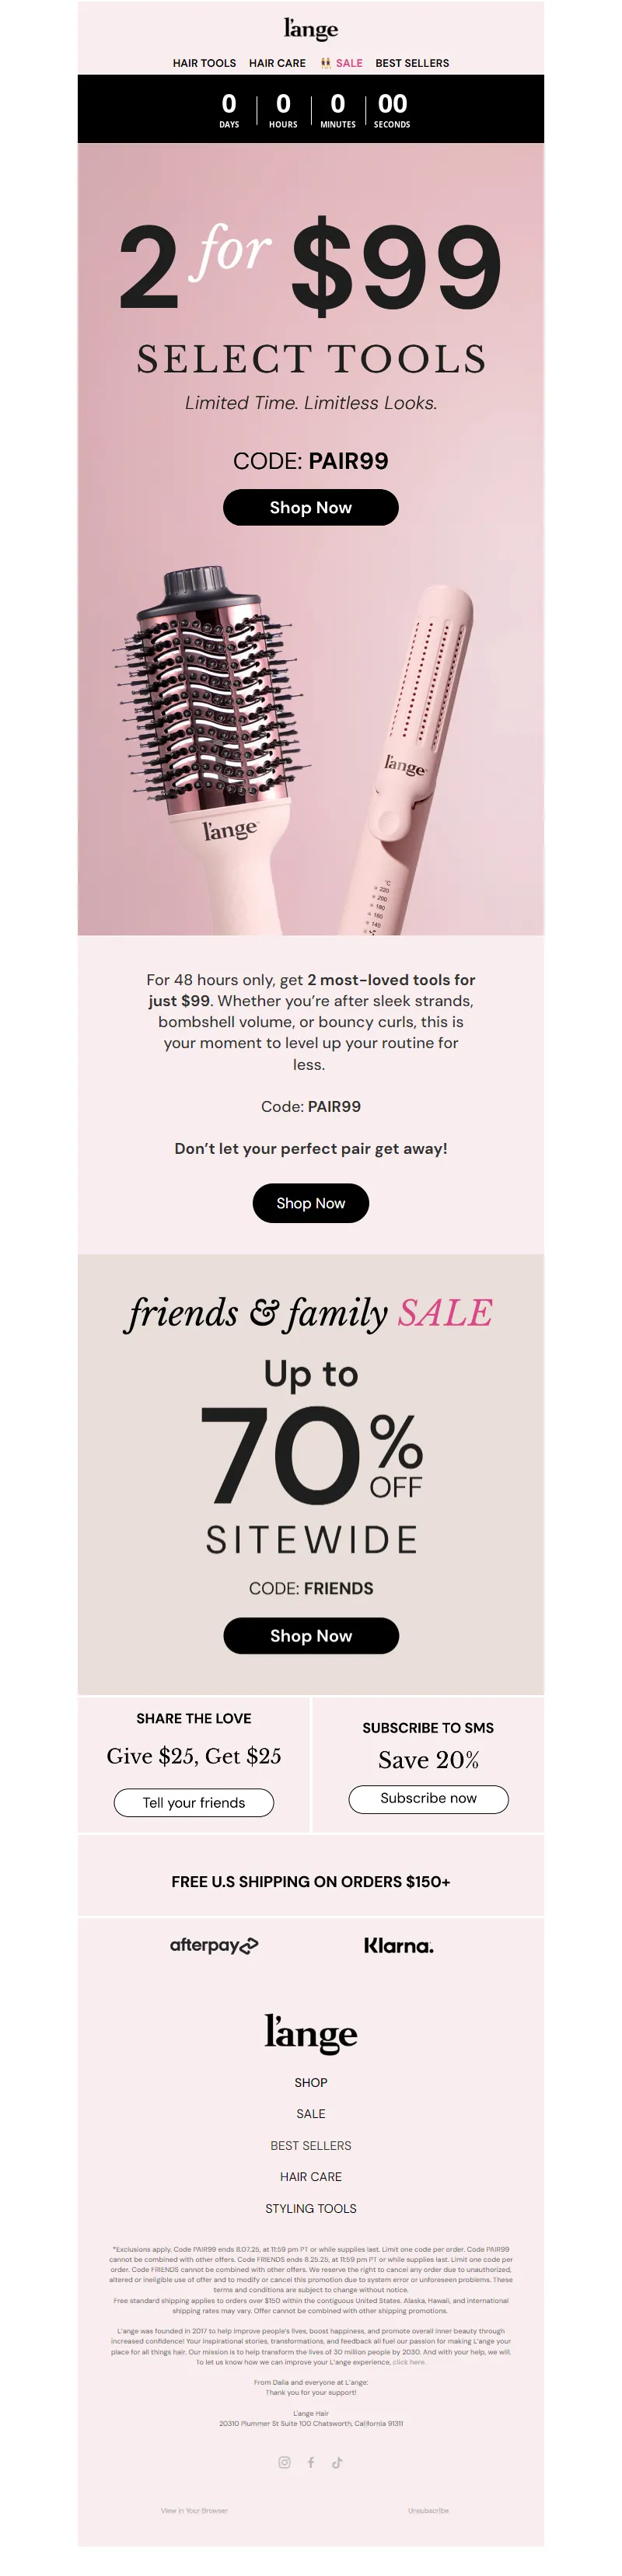Open Hair Tools in top navigation
This screenshot has height=2576, width=622.
click(x=204, y=63)
